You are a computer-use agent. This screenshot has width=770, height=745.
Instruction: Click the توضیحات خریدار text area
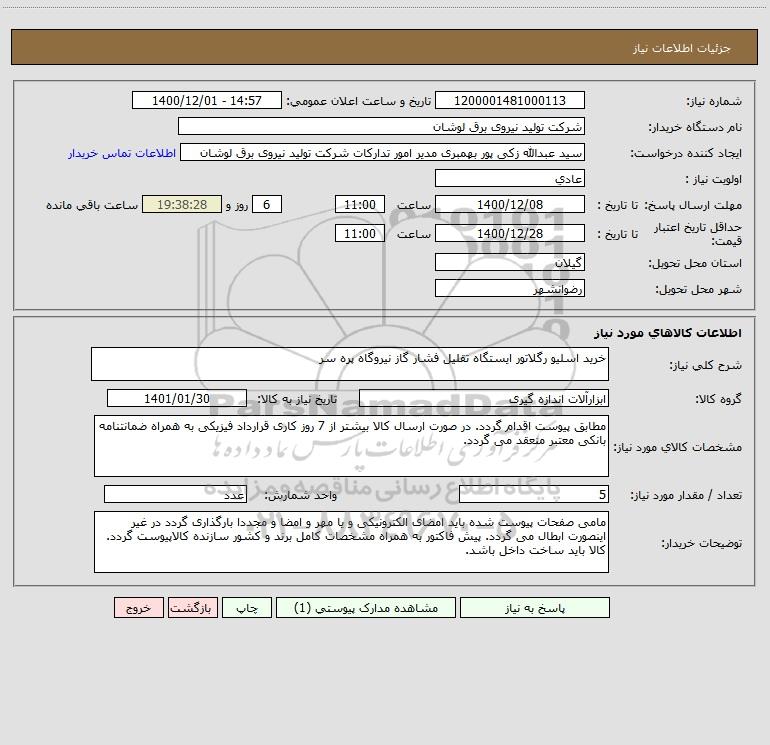[x=351, y=542]
